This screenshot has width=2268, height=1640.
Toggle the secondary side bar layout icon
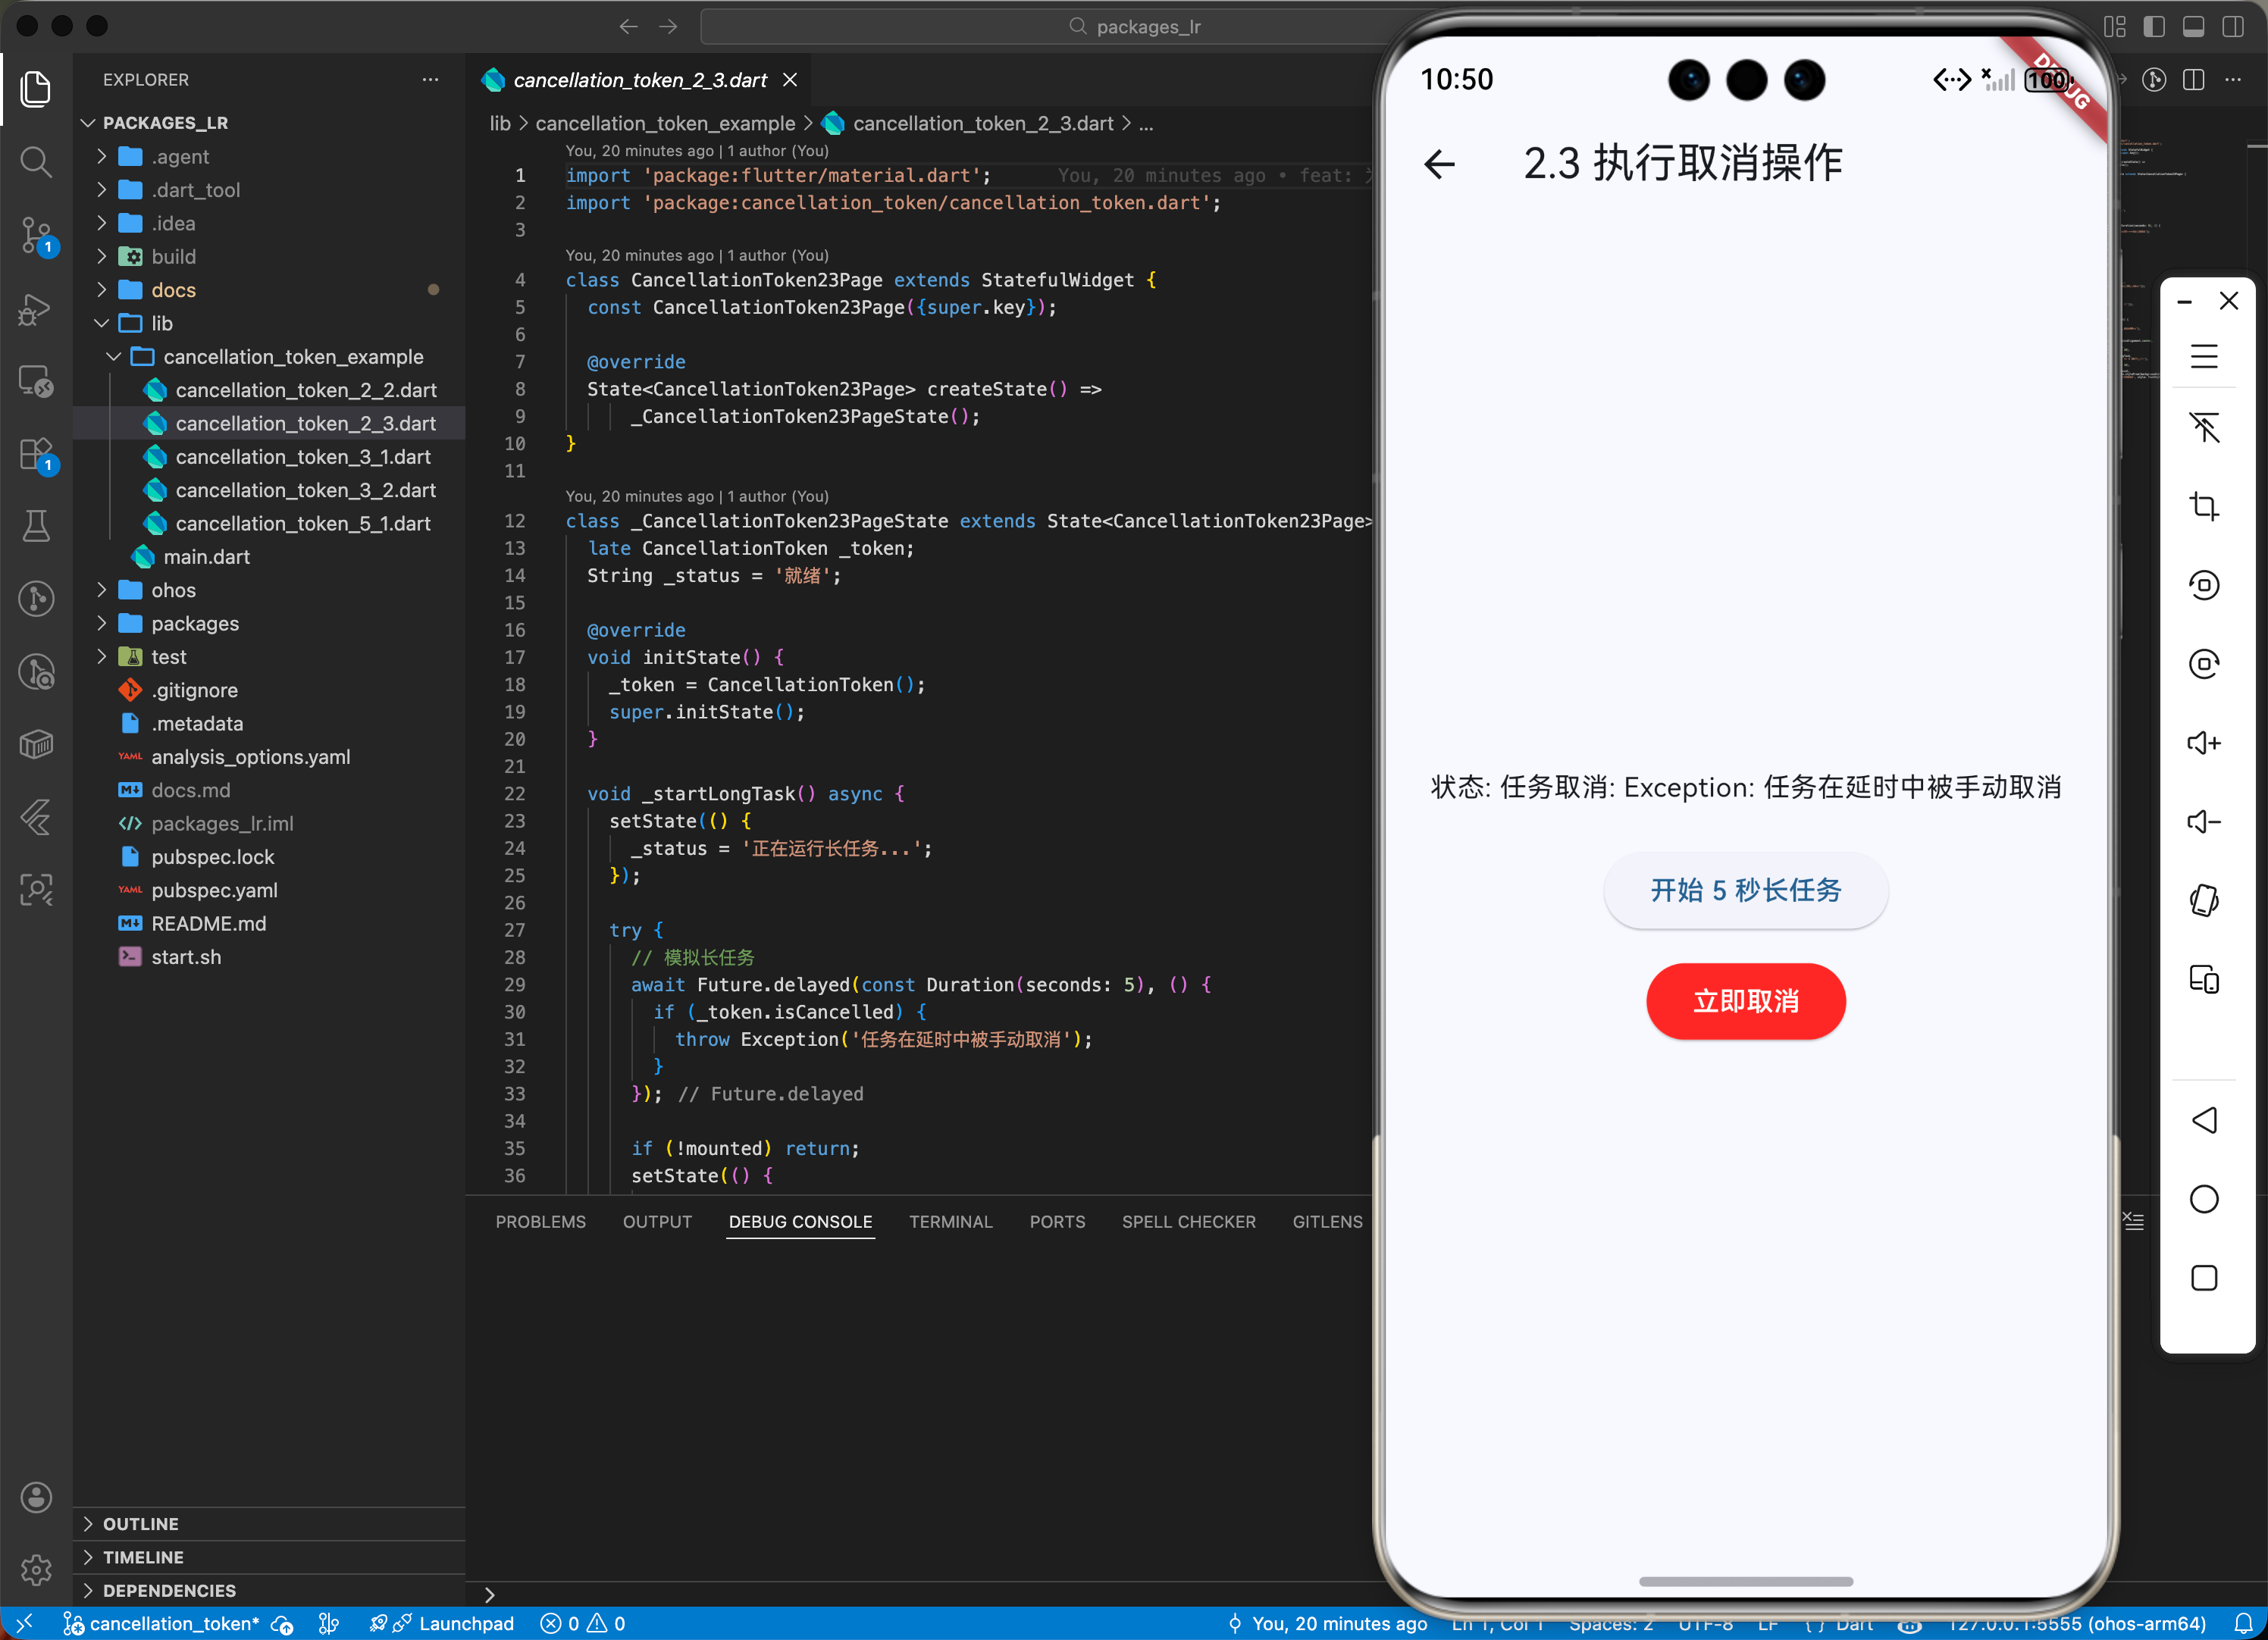tap(2233, 27)
